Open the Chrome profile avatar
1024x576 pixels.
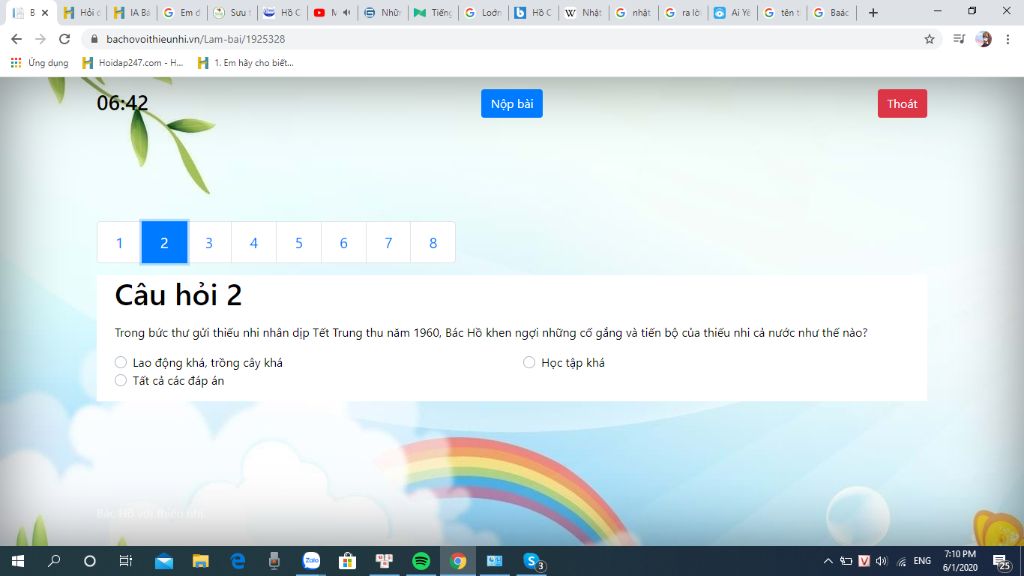click(984, 39)
